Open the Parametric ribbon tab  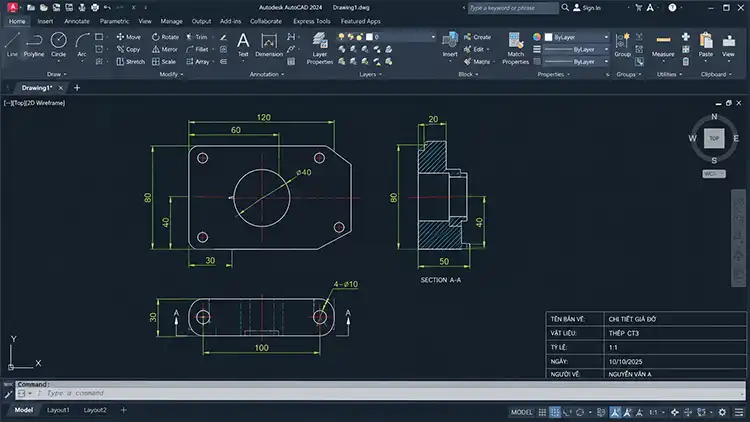pyautogui.click(x=114, y=21)
